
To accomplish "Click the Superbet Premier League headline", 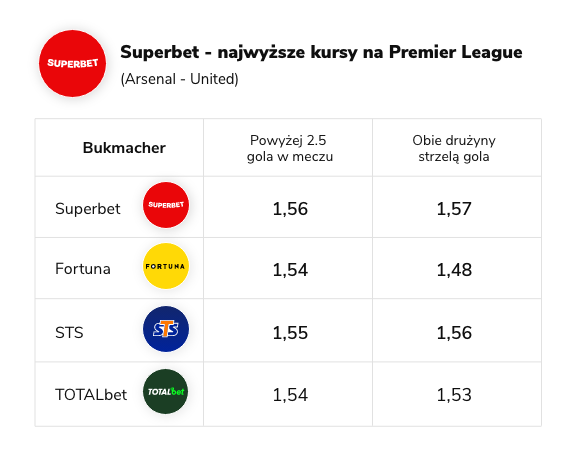I will tap(321, 52).
